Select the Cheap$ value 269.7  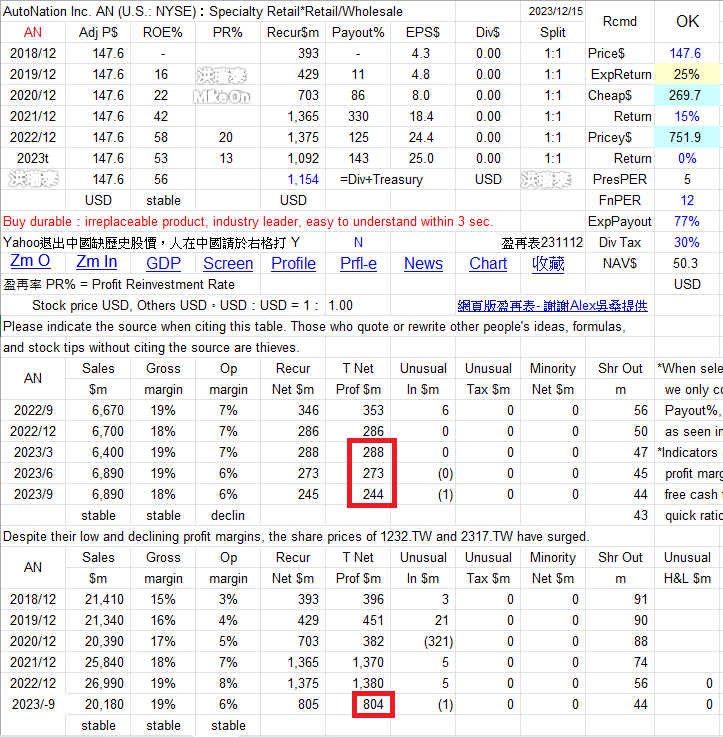(x=685, y=95)
